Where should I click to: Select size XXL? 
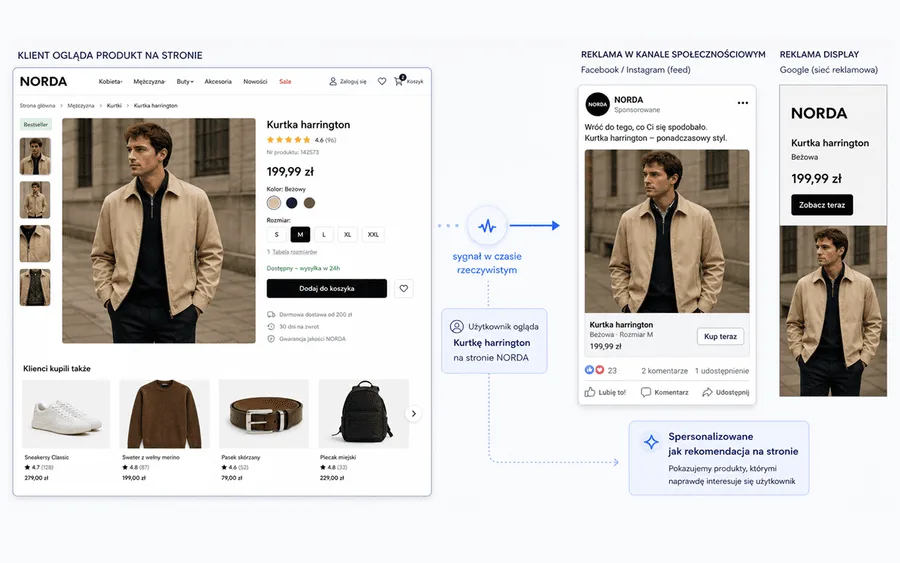tap(373, 234)
